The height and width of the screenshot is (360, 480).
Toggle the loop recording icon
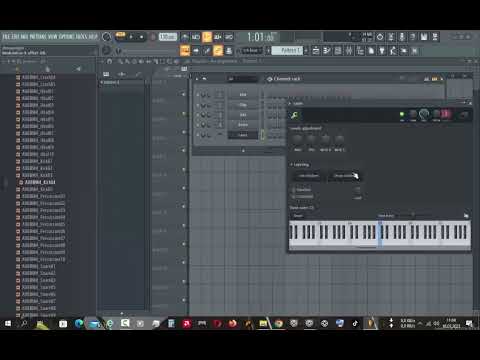[x=229, y=37]
